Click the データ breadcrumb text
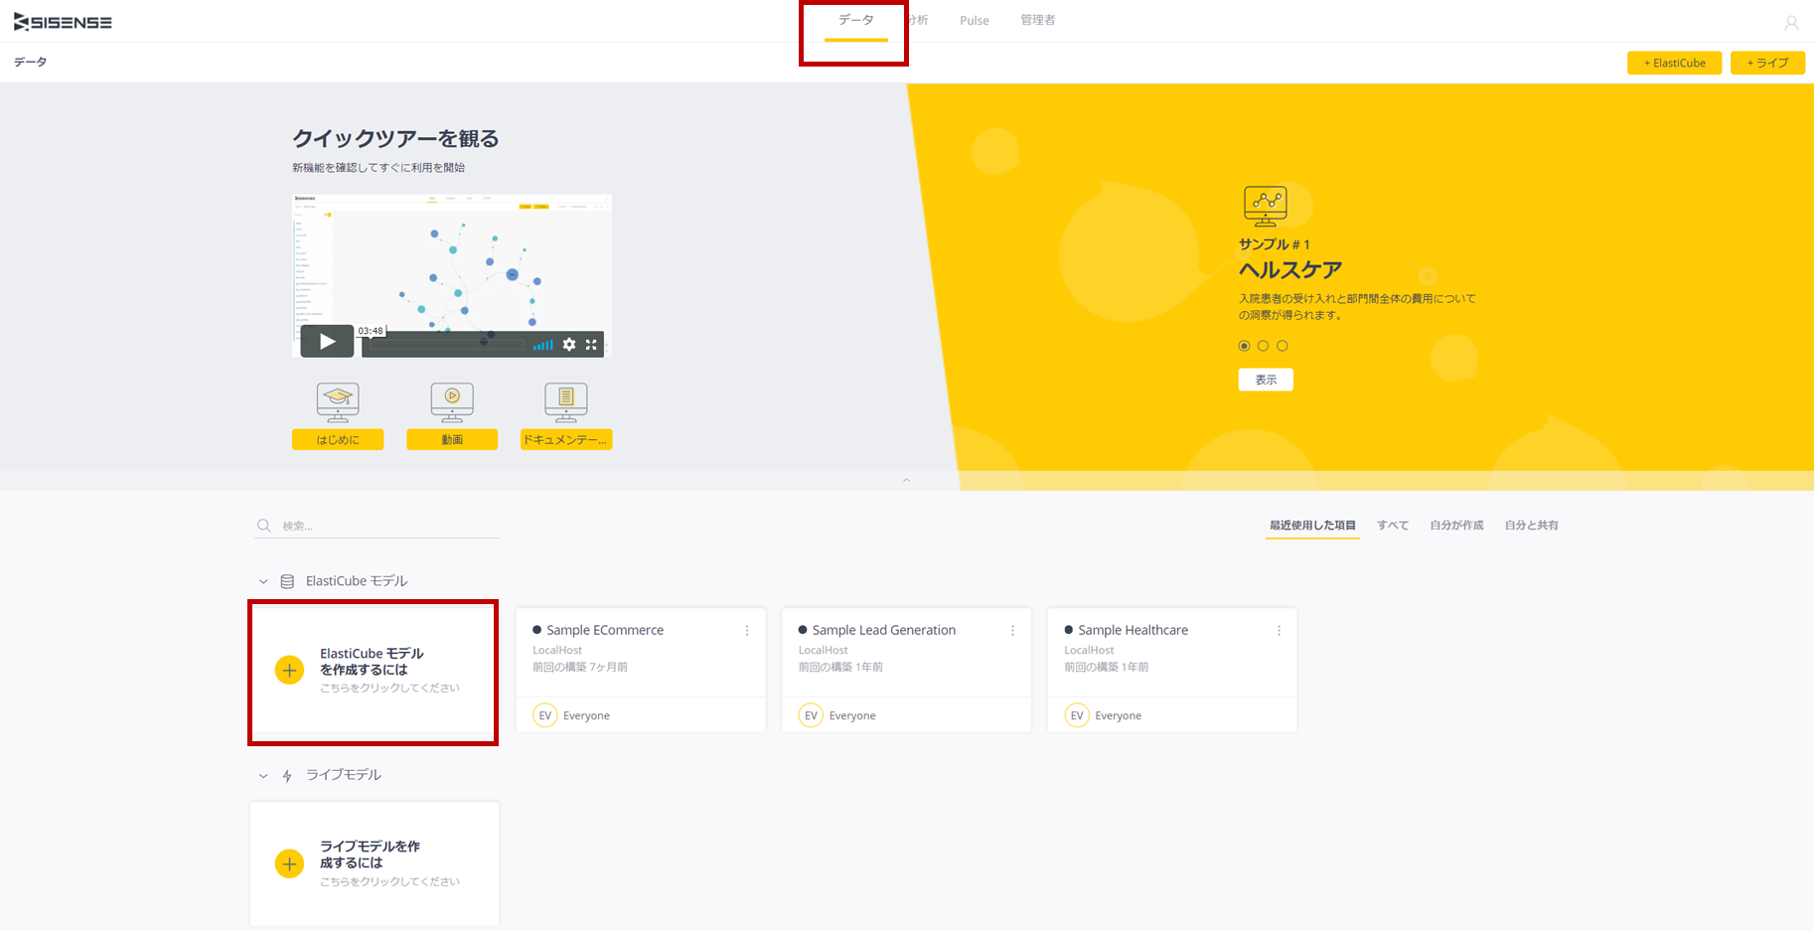 pyautogui.click(x=30, y=62)
